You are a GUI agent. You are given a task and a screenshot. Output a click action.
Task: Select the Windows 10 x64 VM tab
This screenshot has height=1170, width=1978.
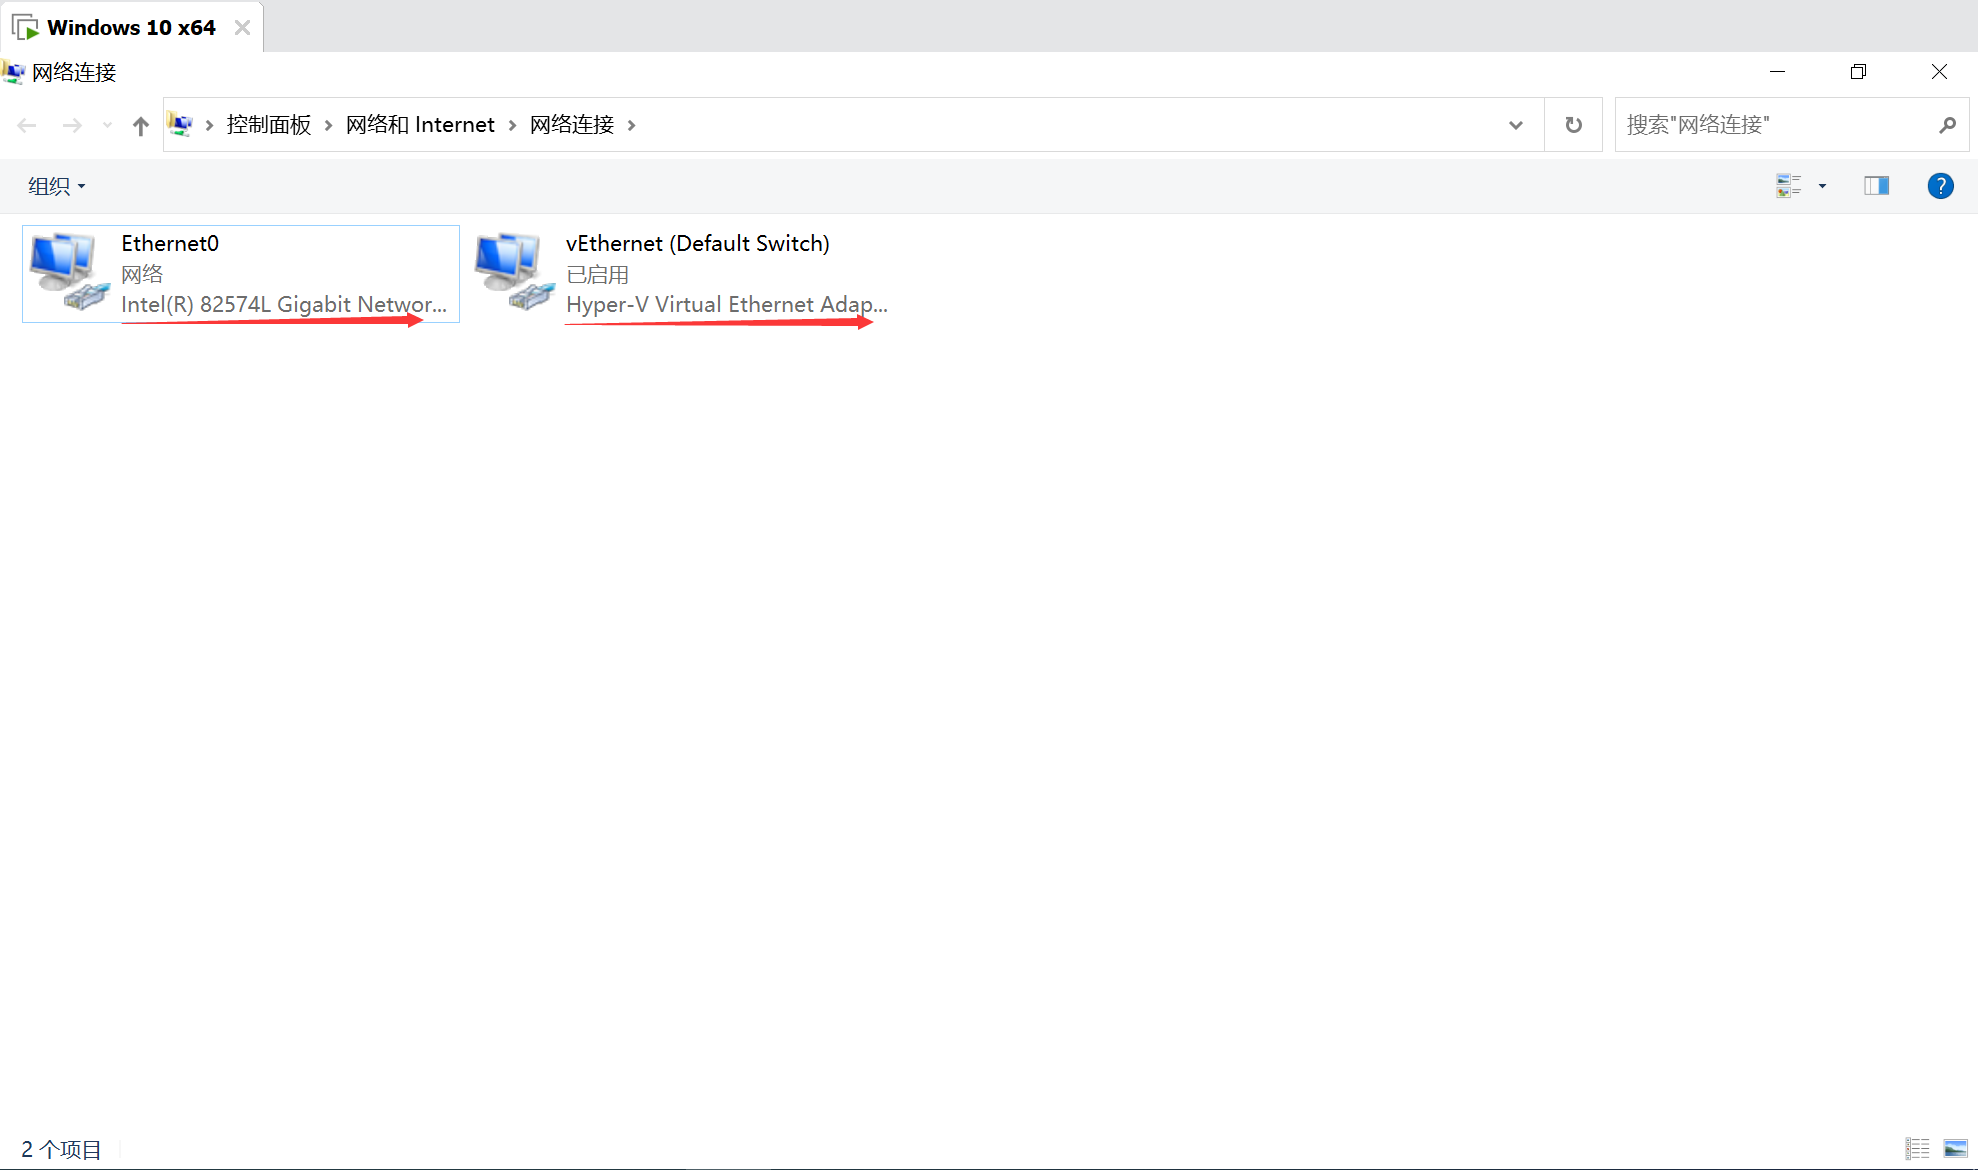131,27
